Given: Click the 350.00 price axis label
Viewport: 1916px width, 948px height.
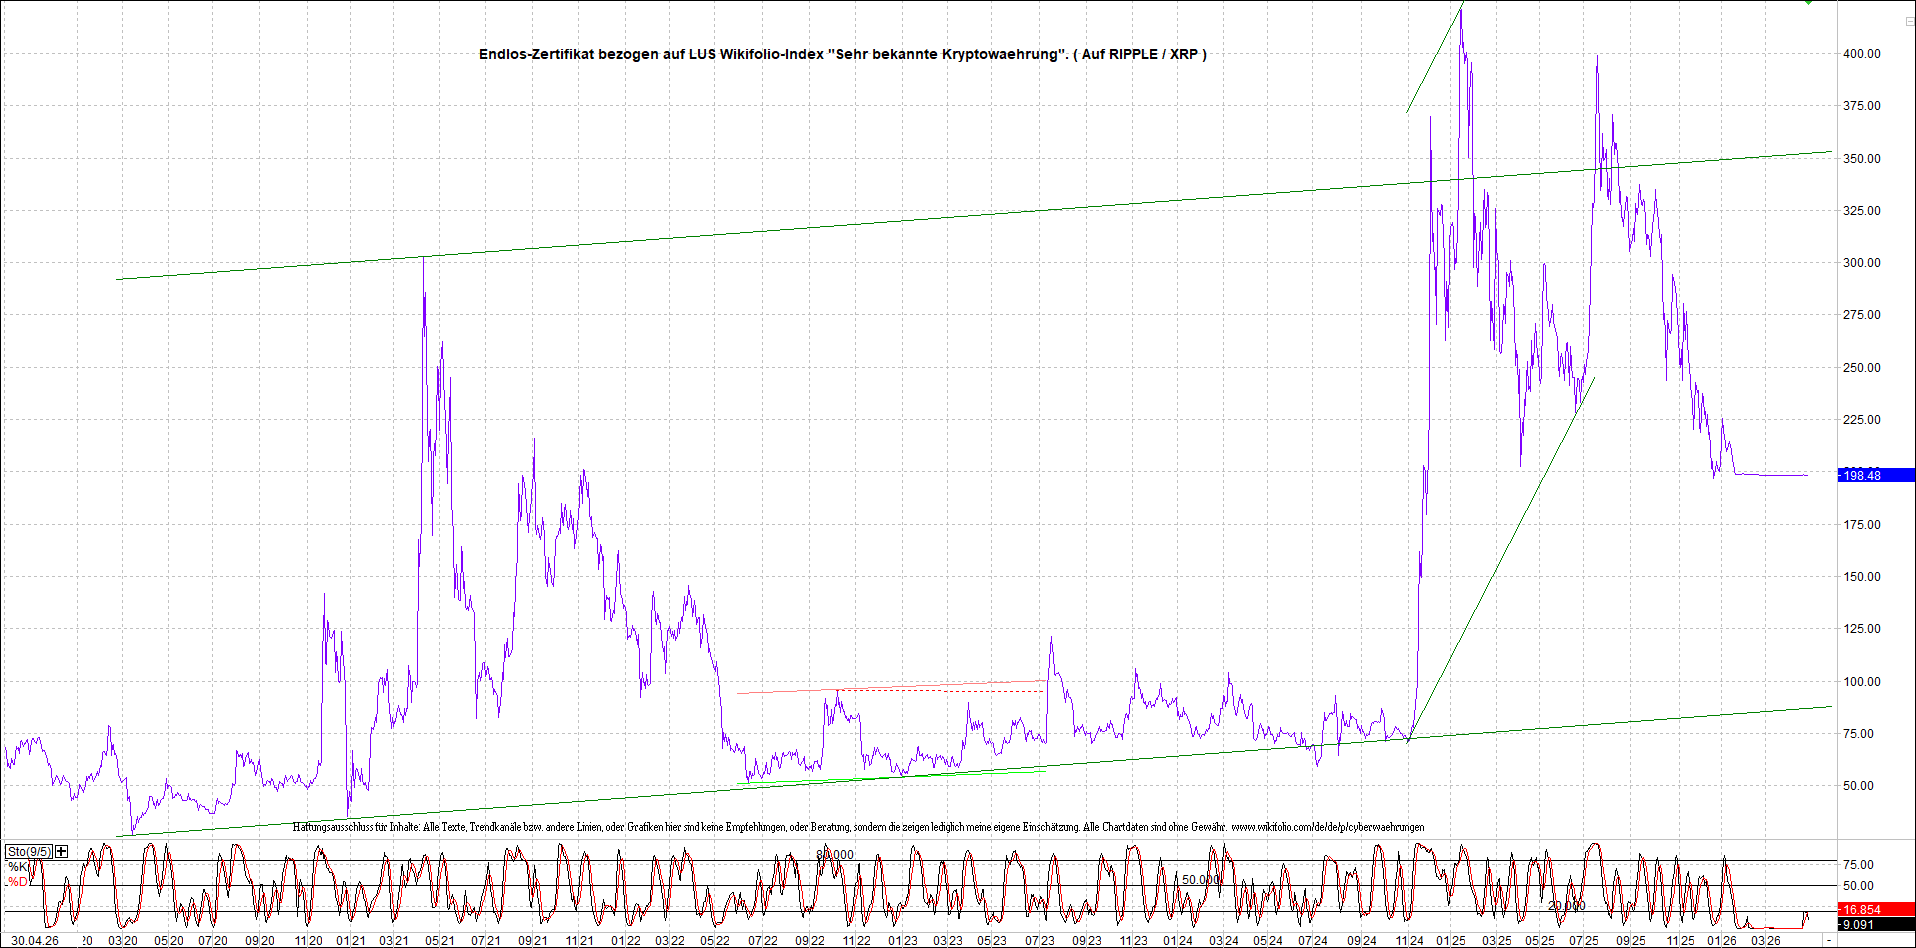Looking at the screenshot, I should tap(1861, 159).
